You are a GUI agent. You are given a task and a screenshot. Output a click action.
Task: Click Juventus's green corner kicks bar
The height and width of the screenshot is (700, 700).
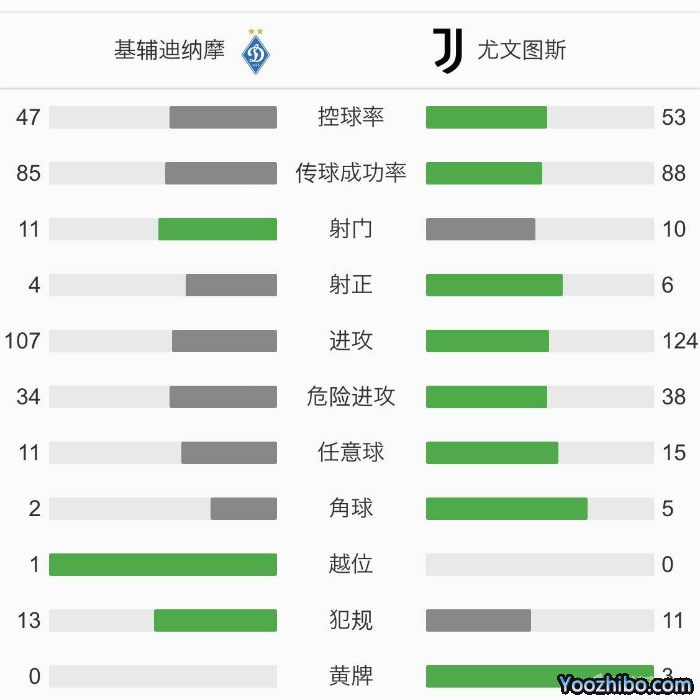pyautogui.click(x=506, y=509)
